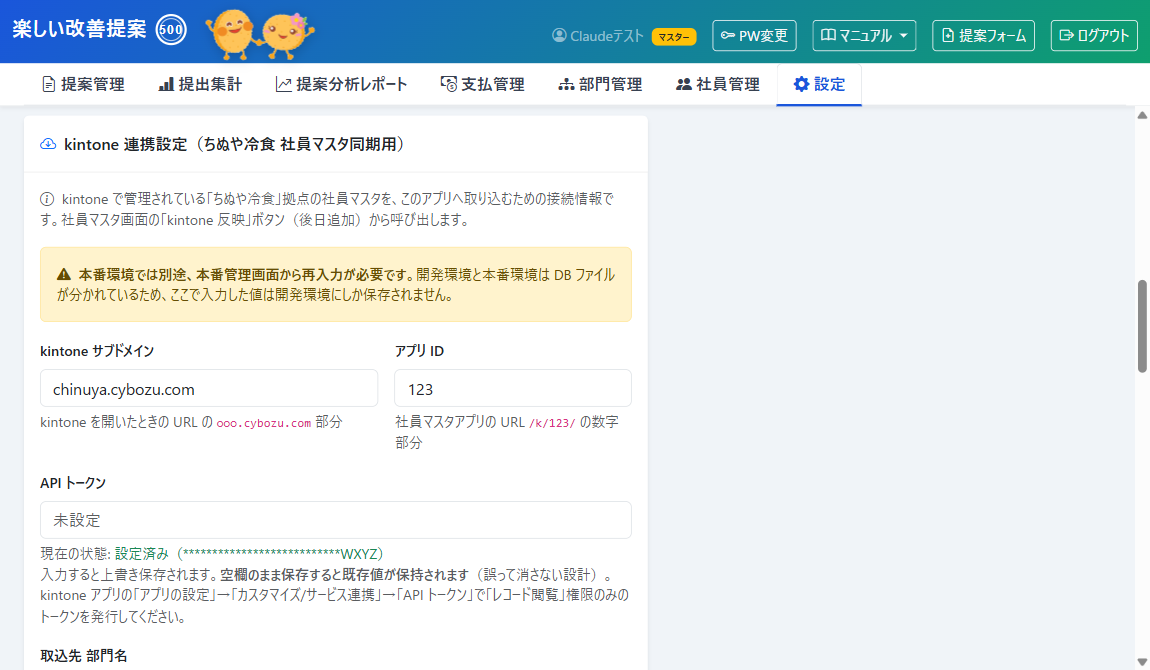
Task: Select the 社員管理 tab
Action: tap(717, 84)
